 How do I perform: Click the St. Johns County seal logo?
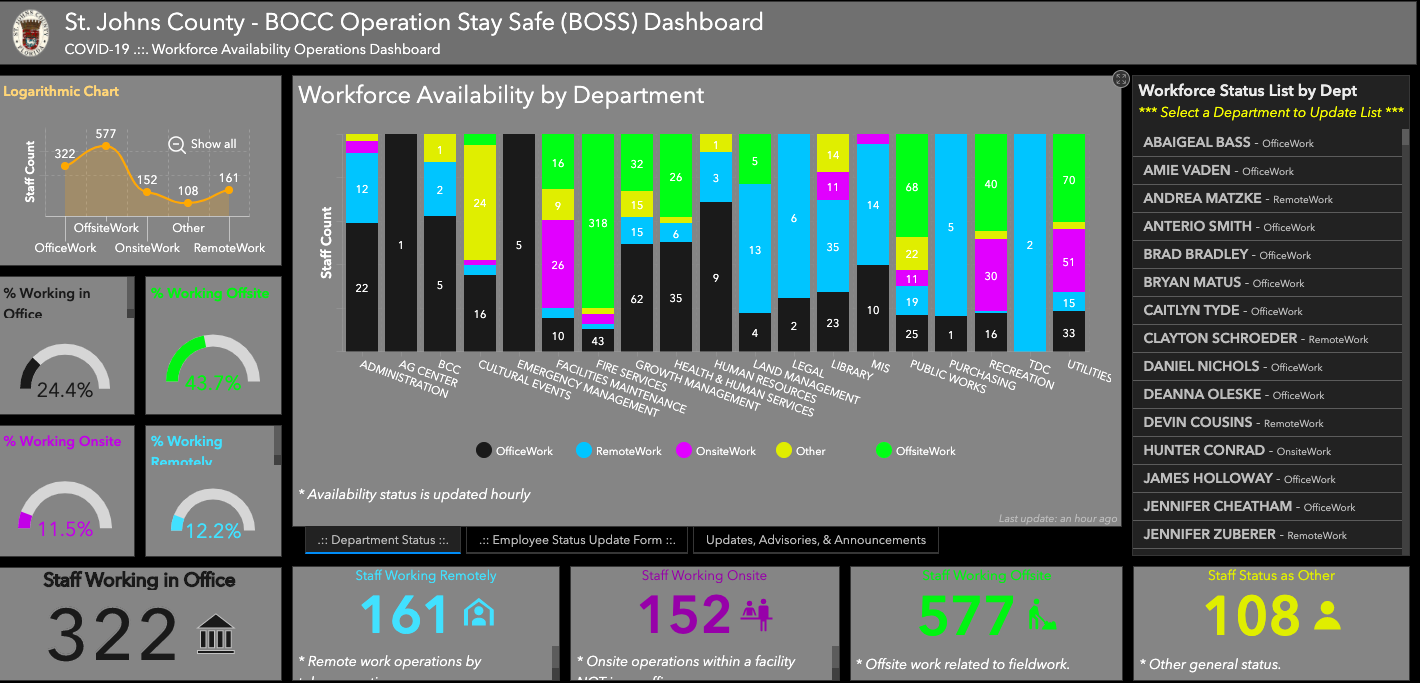tap(31, 34)
